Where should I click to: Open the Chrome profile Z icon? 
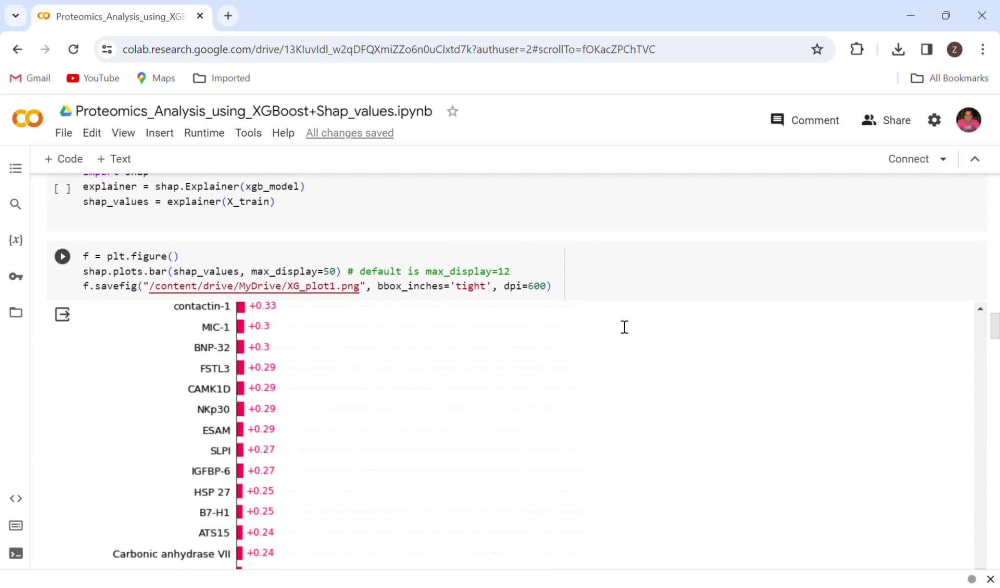955,49
